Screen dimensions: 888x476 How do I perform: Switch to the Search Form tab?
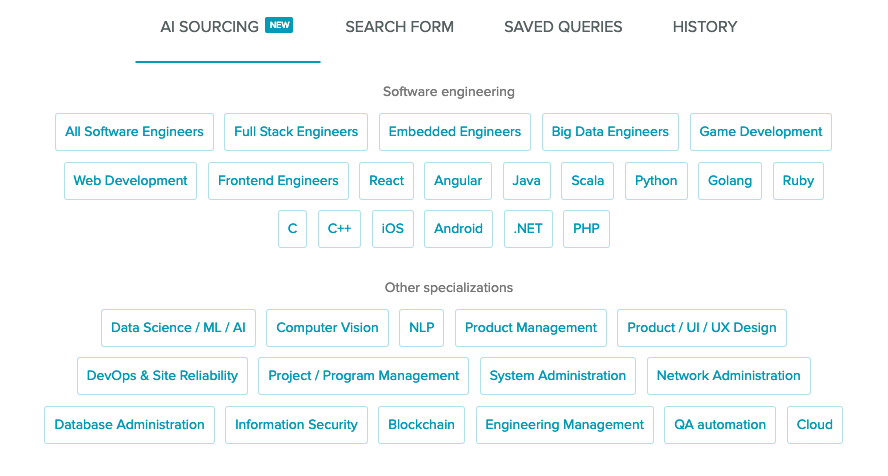click(399, 27)
